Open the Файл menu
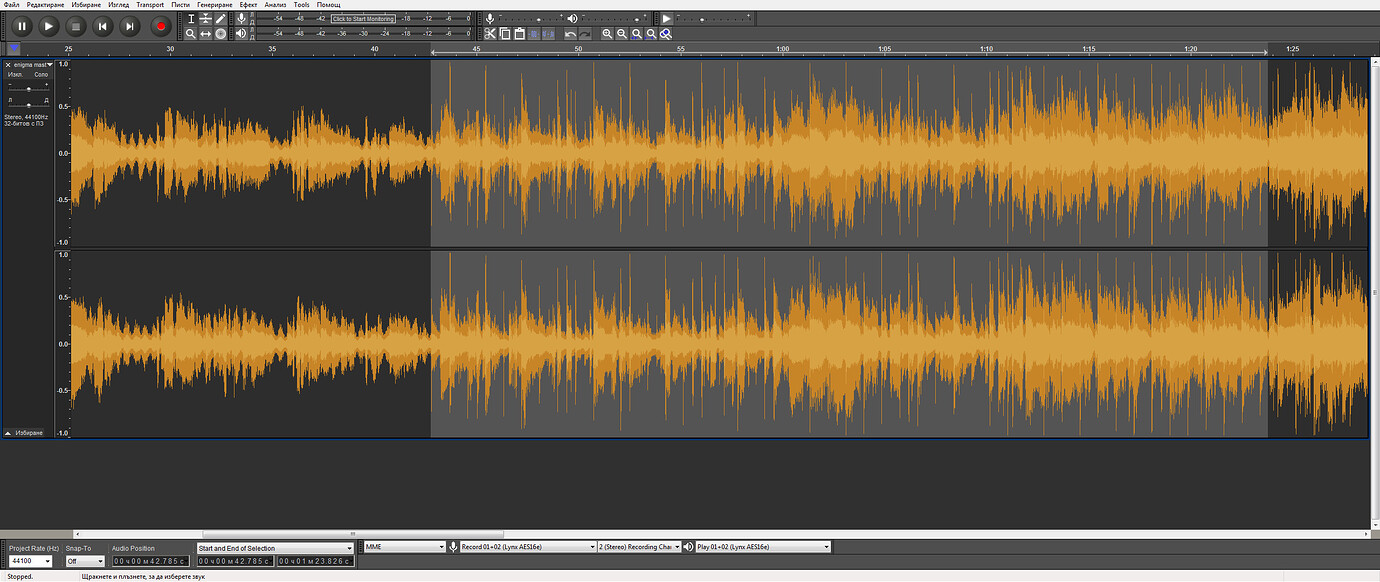Viewport: 1380px width, 582px height. [11, 4]
